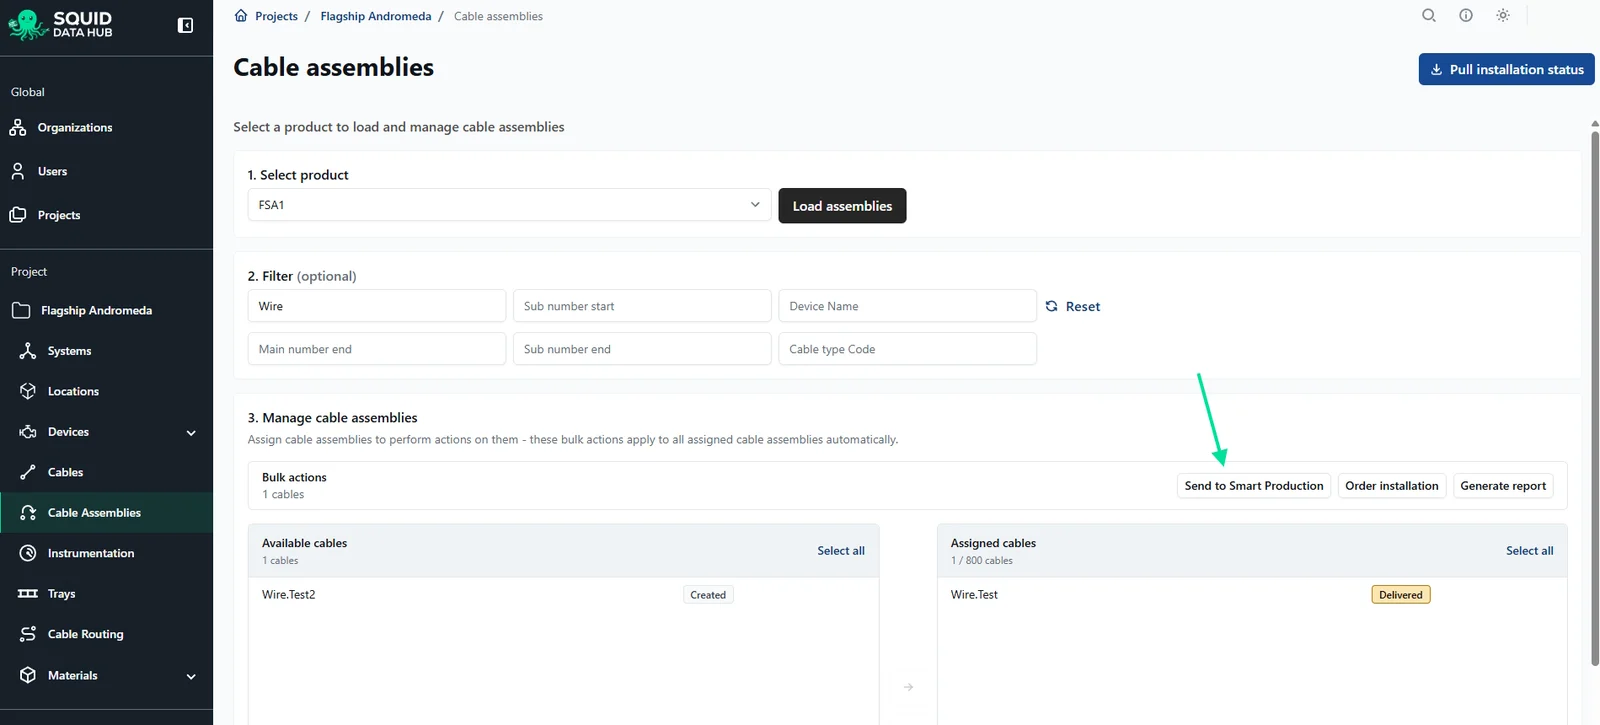Click the Materials box icon

(28, 675)
